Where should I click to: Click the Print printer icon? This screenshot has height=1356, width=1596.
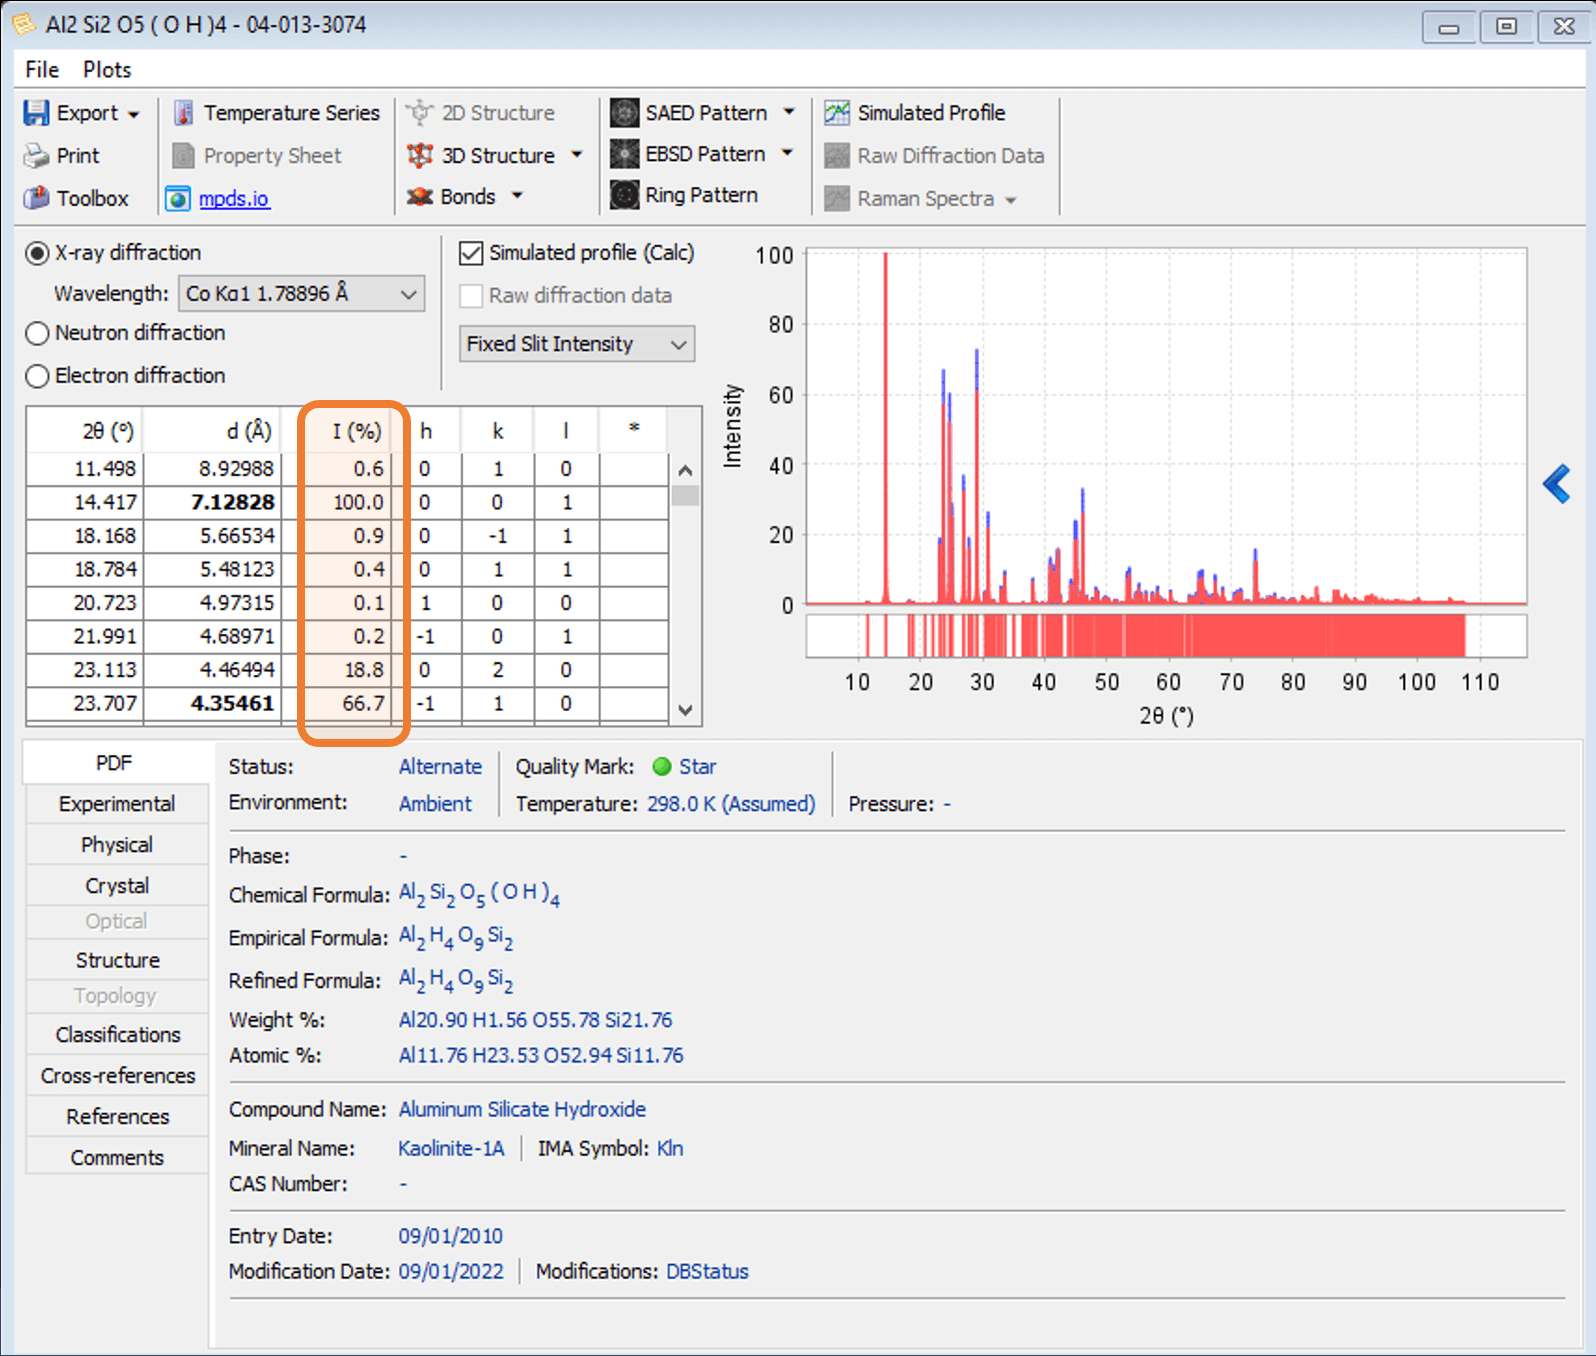pyautogui.click(x=36, y=156)
